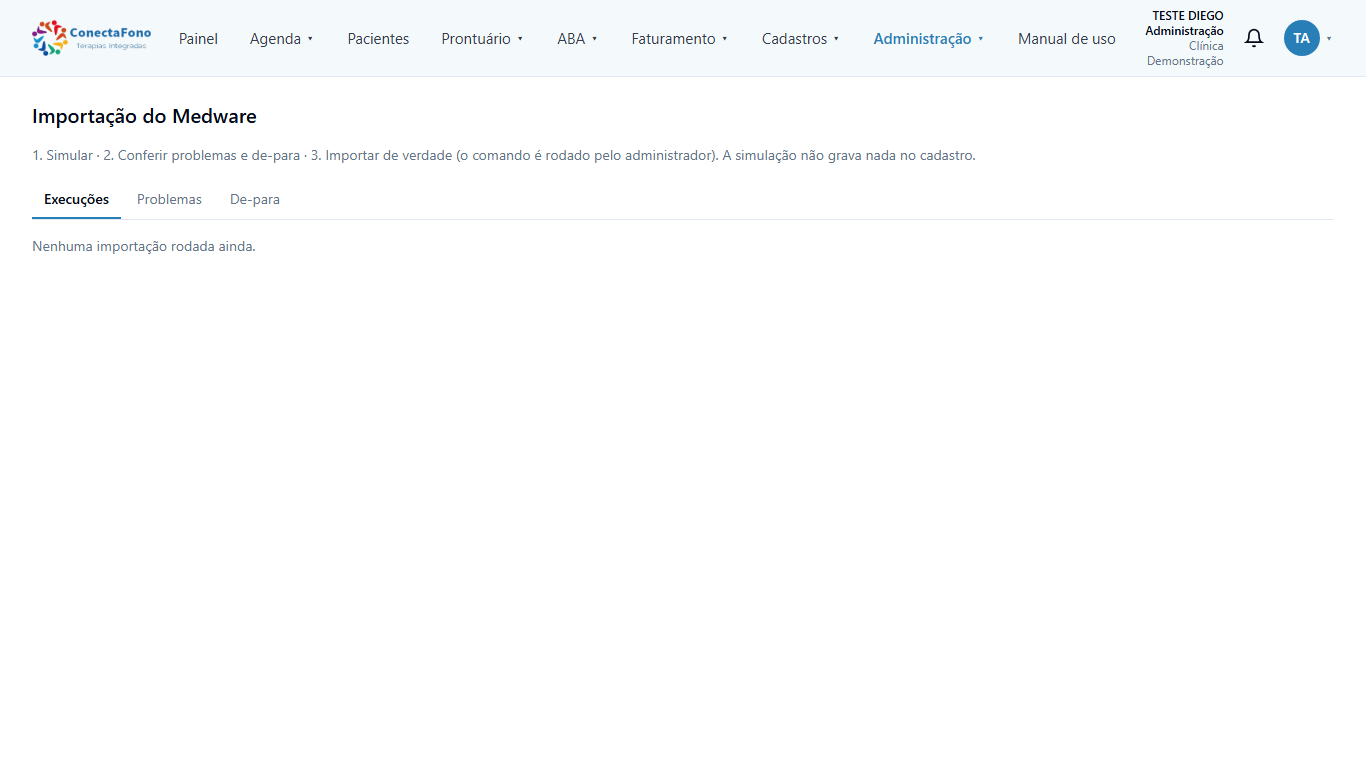Open the Cadastros dropdown

801,39
